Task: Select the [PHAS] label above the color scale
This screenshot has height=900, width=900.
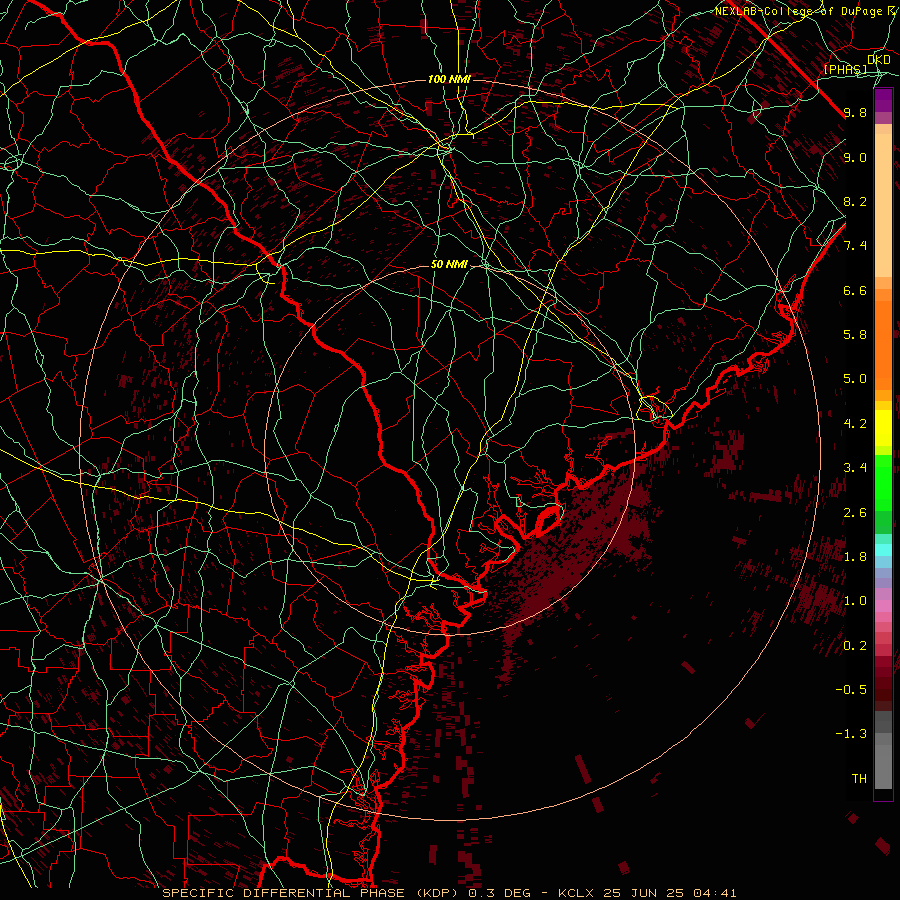Action: coord(845,69)
